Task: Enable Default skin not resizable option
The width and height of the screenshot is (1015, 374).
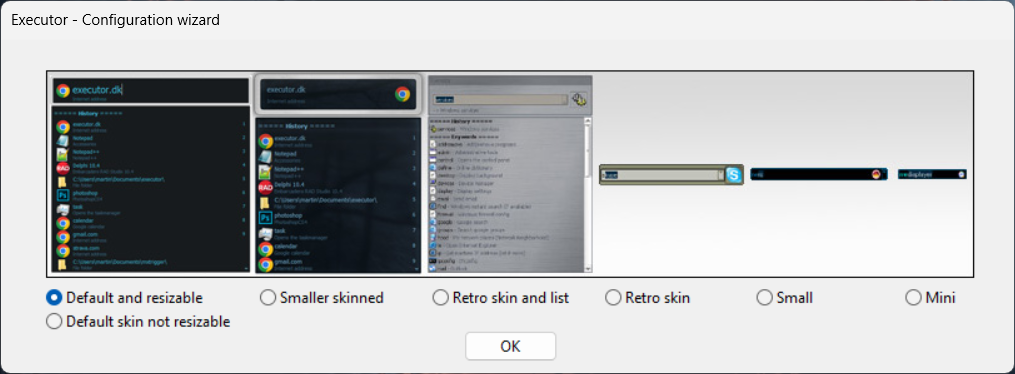Action: [139, 321]
